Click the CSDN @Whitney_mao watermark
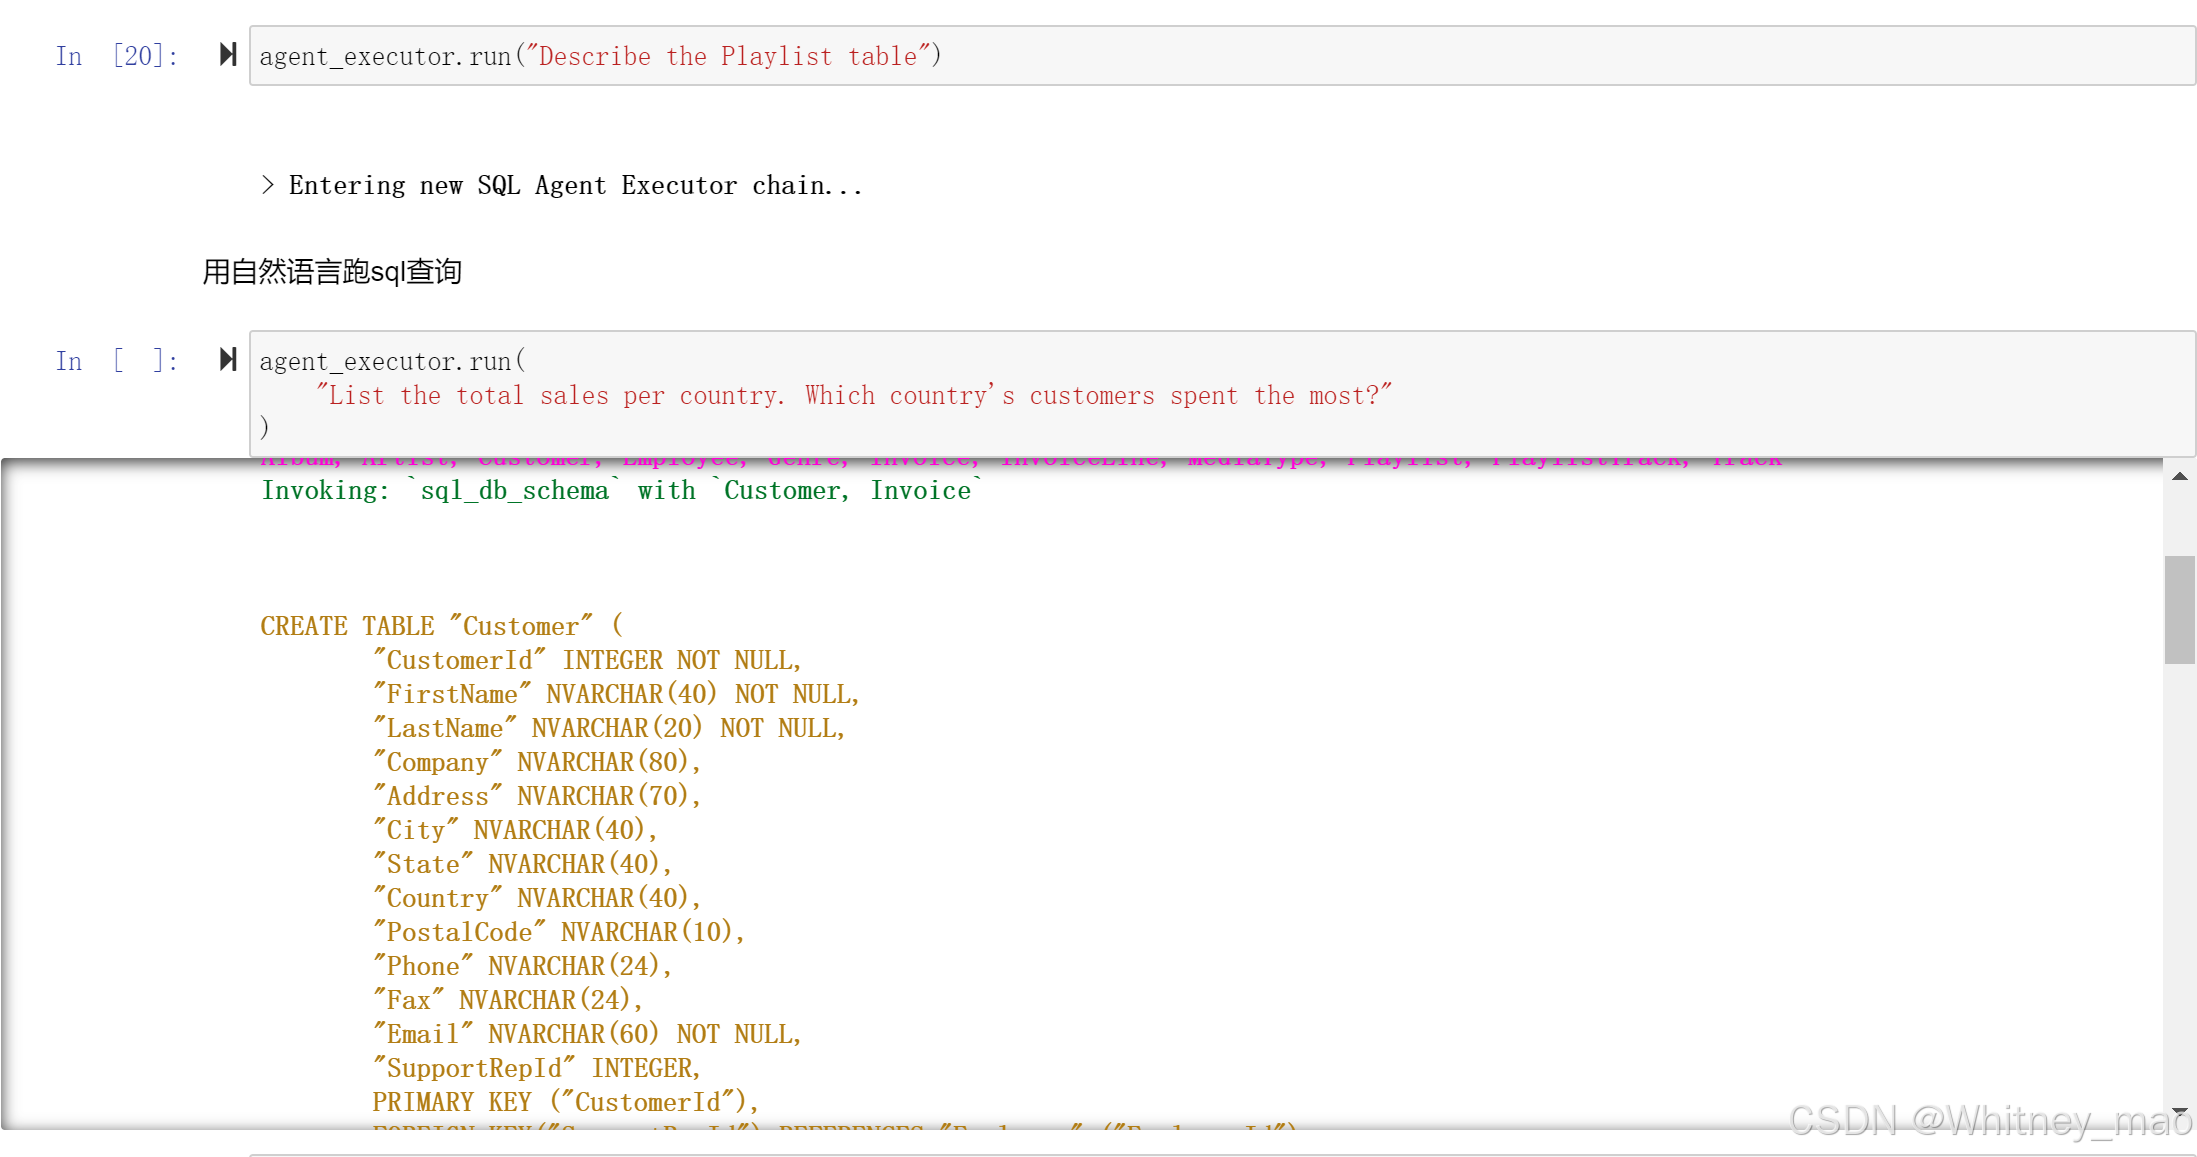This screenshot has height=1157, width=2197. pyautogui.click(x=1989, y=1121)
